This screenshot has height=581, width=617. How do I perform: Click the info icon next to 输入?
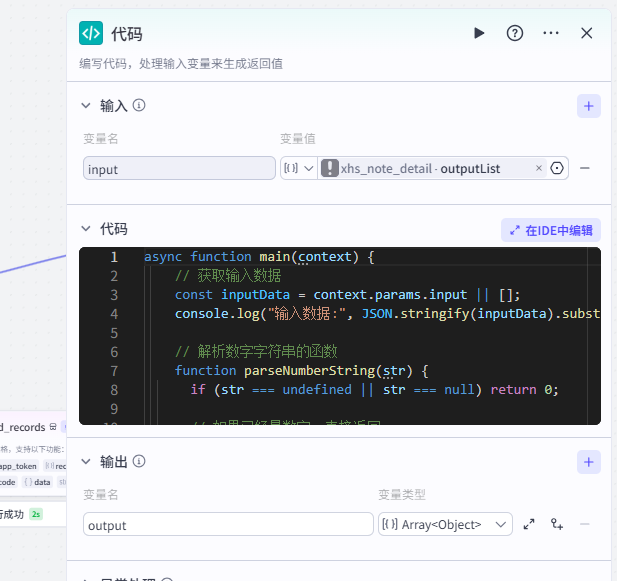tap(139, 105)
